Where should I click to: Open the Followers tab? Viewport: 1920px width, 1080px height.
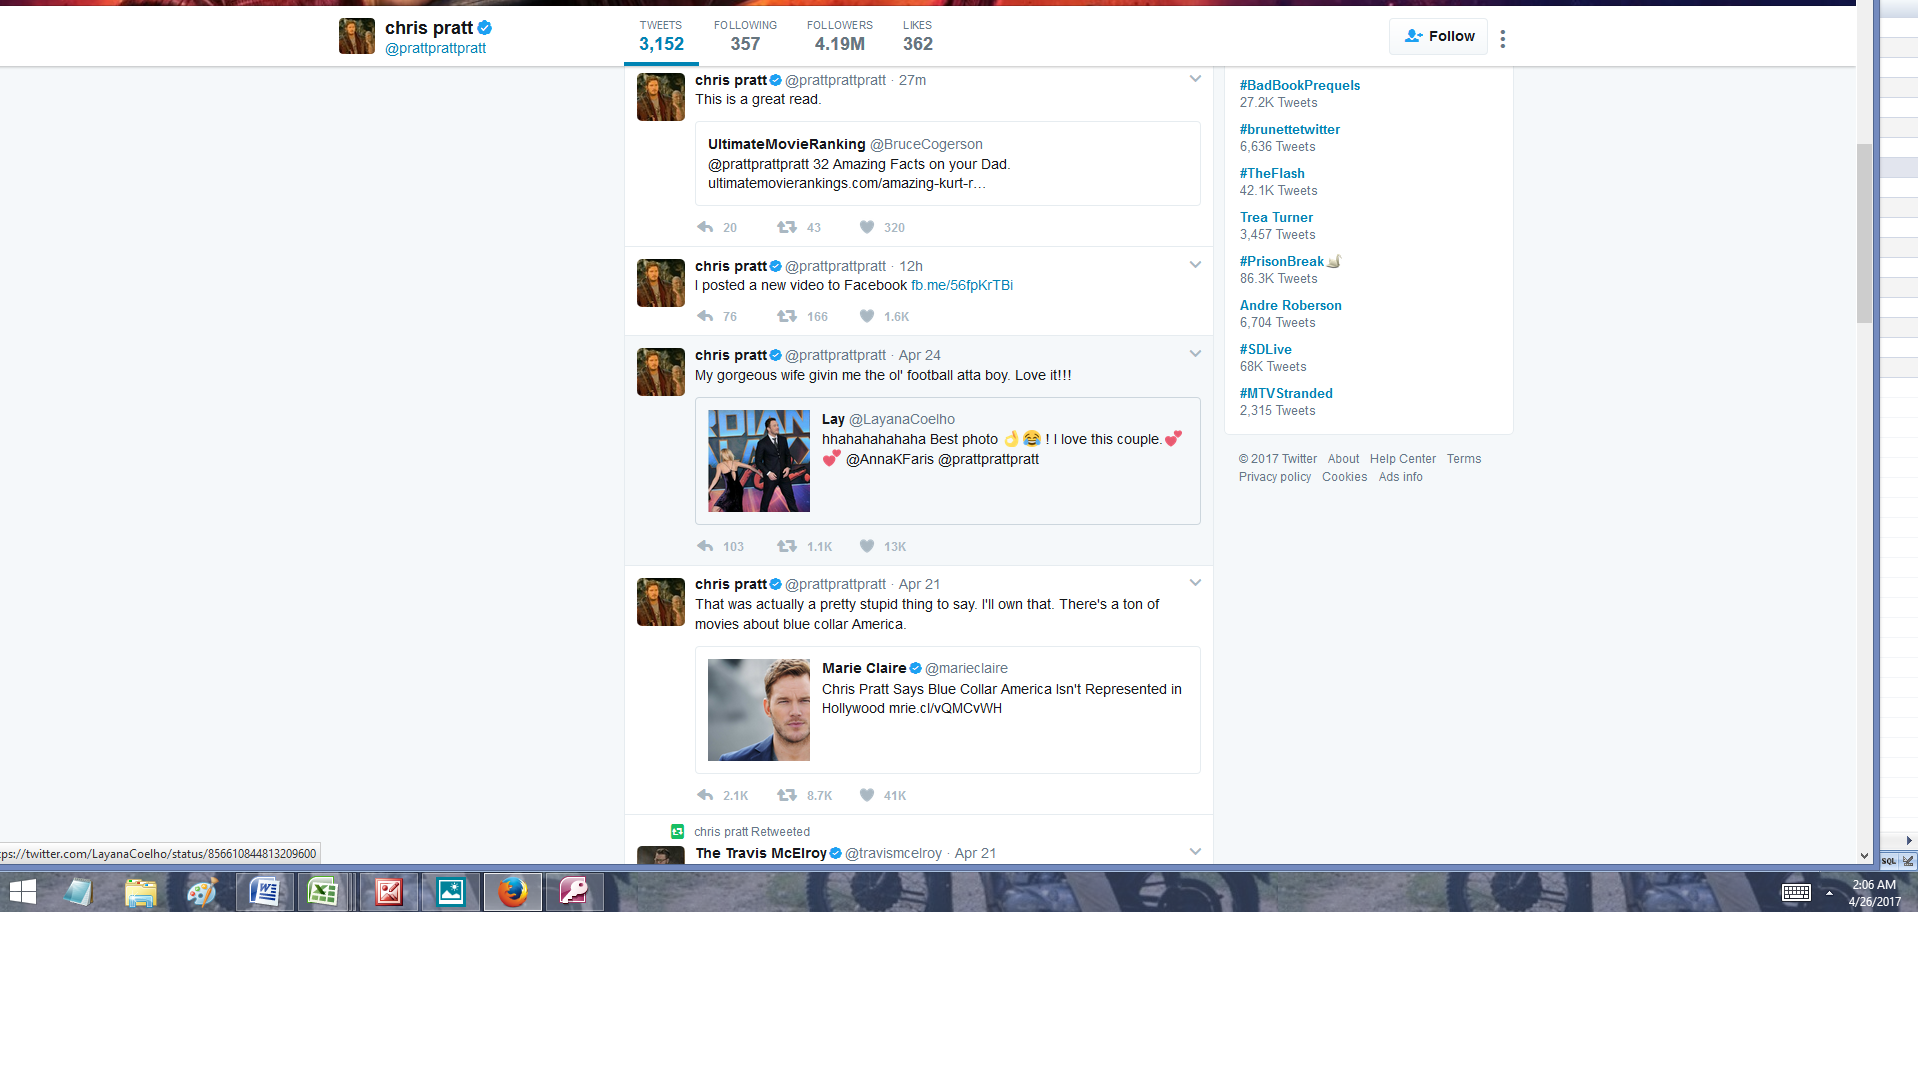click(840, 36)
